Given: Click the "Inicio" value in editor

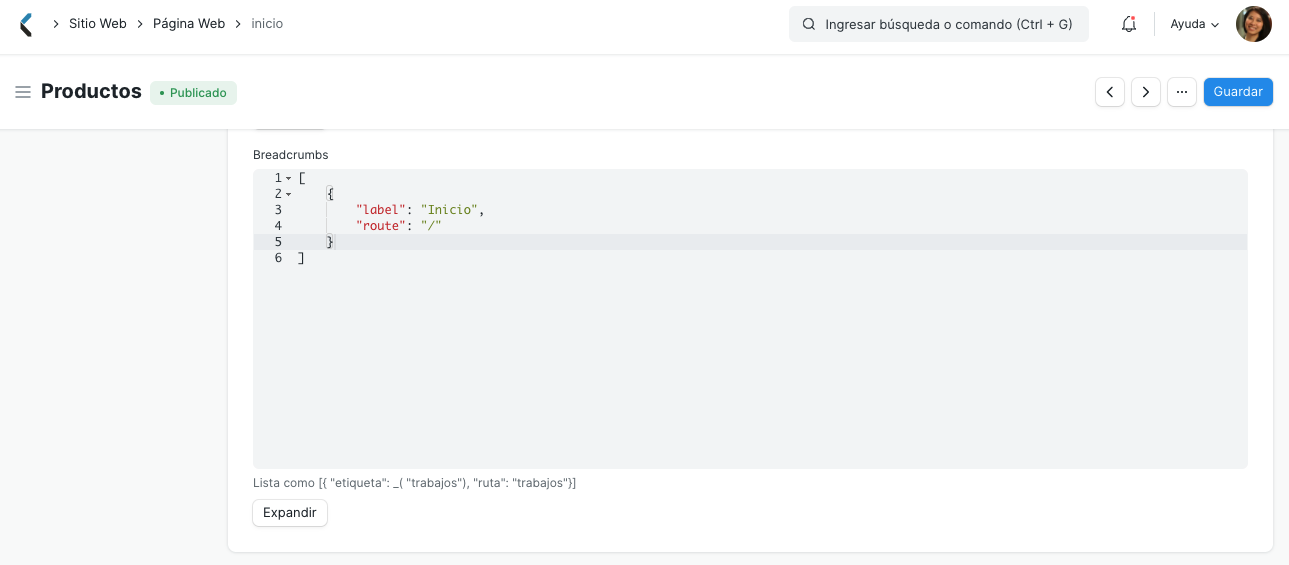Looking at the screenshot, I should pos(449,210).
